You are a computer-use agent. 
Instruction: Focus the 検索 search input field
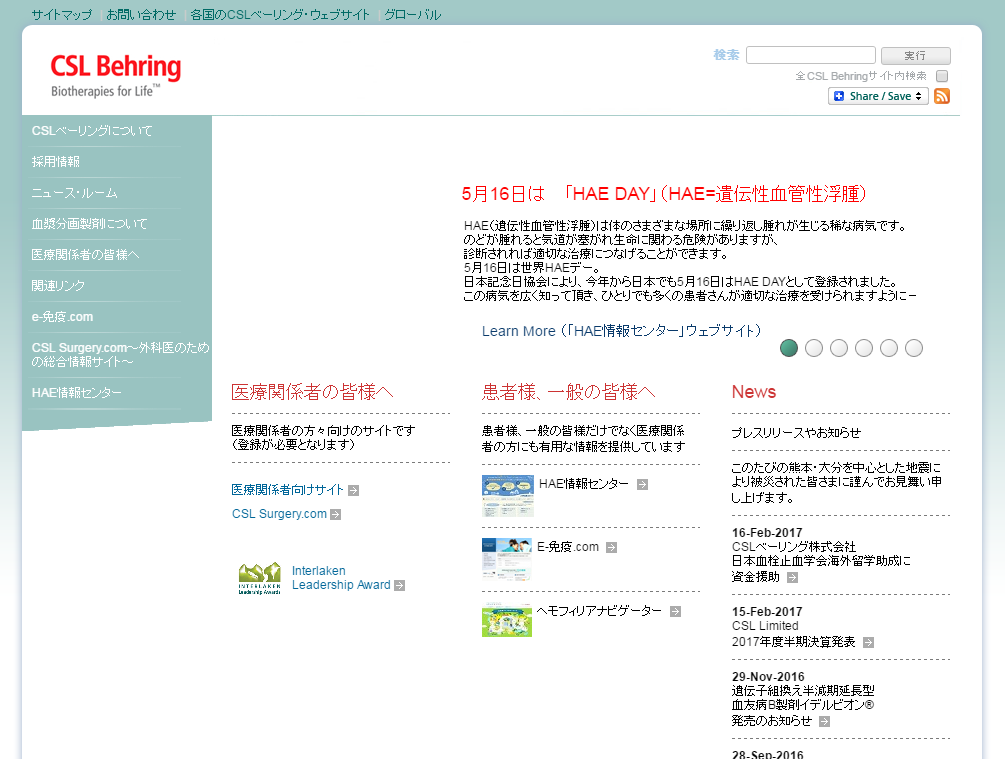[x=811, y=55]
